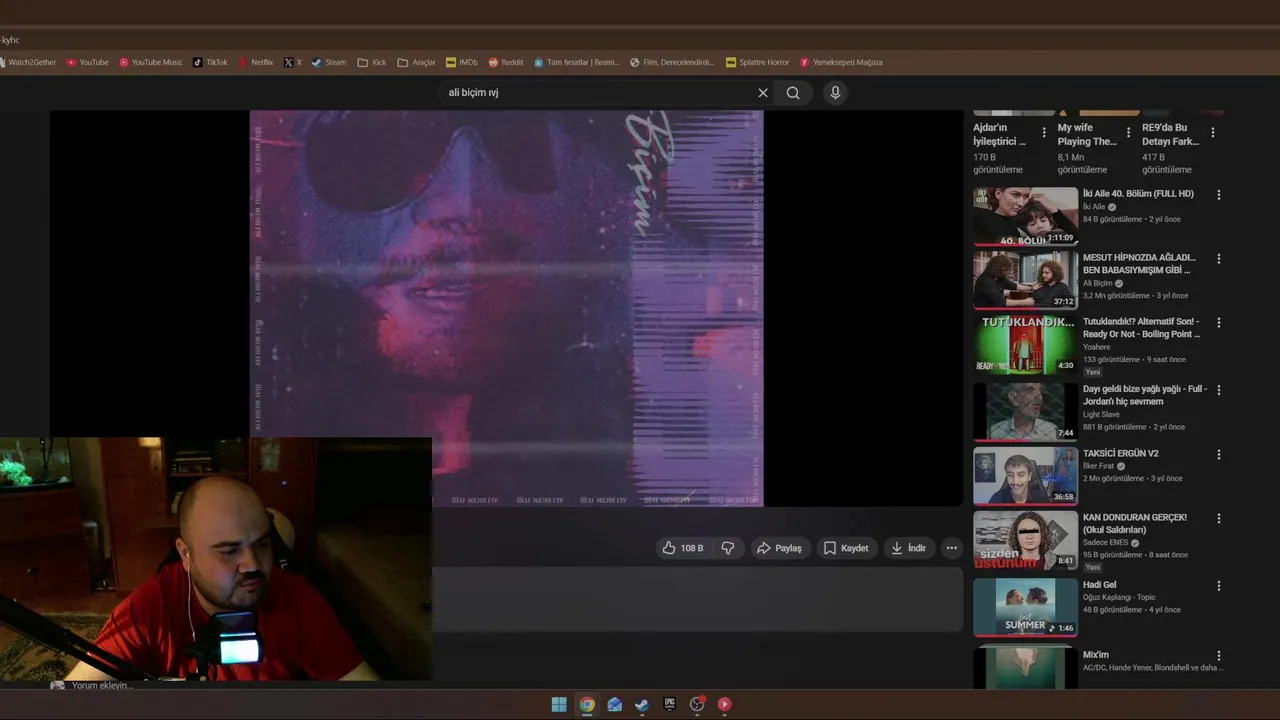1280x720 pixels.
Task: Dislike the video with thumbs-down
Action: [728, 548]
